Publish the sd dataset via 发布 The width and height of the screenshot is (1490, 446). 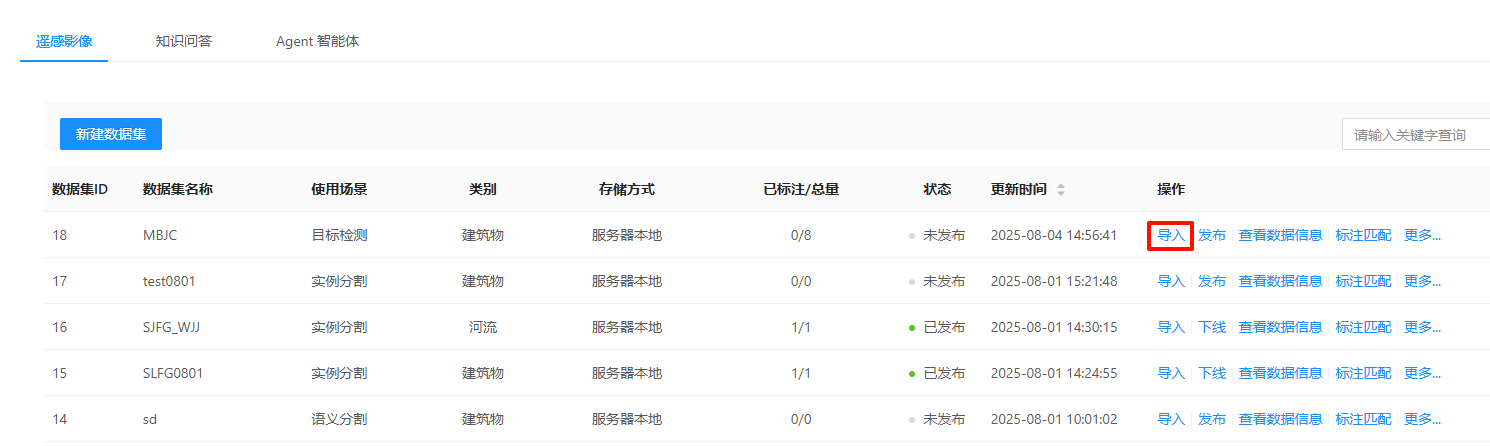point(1212,420)
